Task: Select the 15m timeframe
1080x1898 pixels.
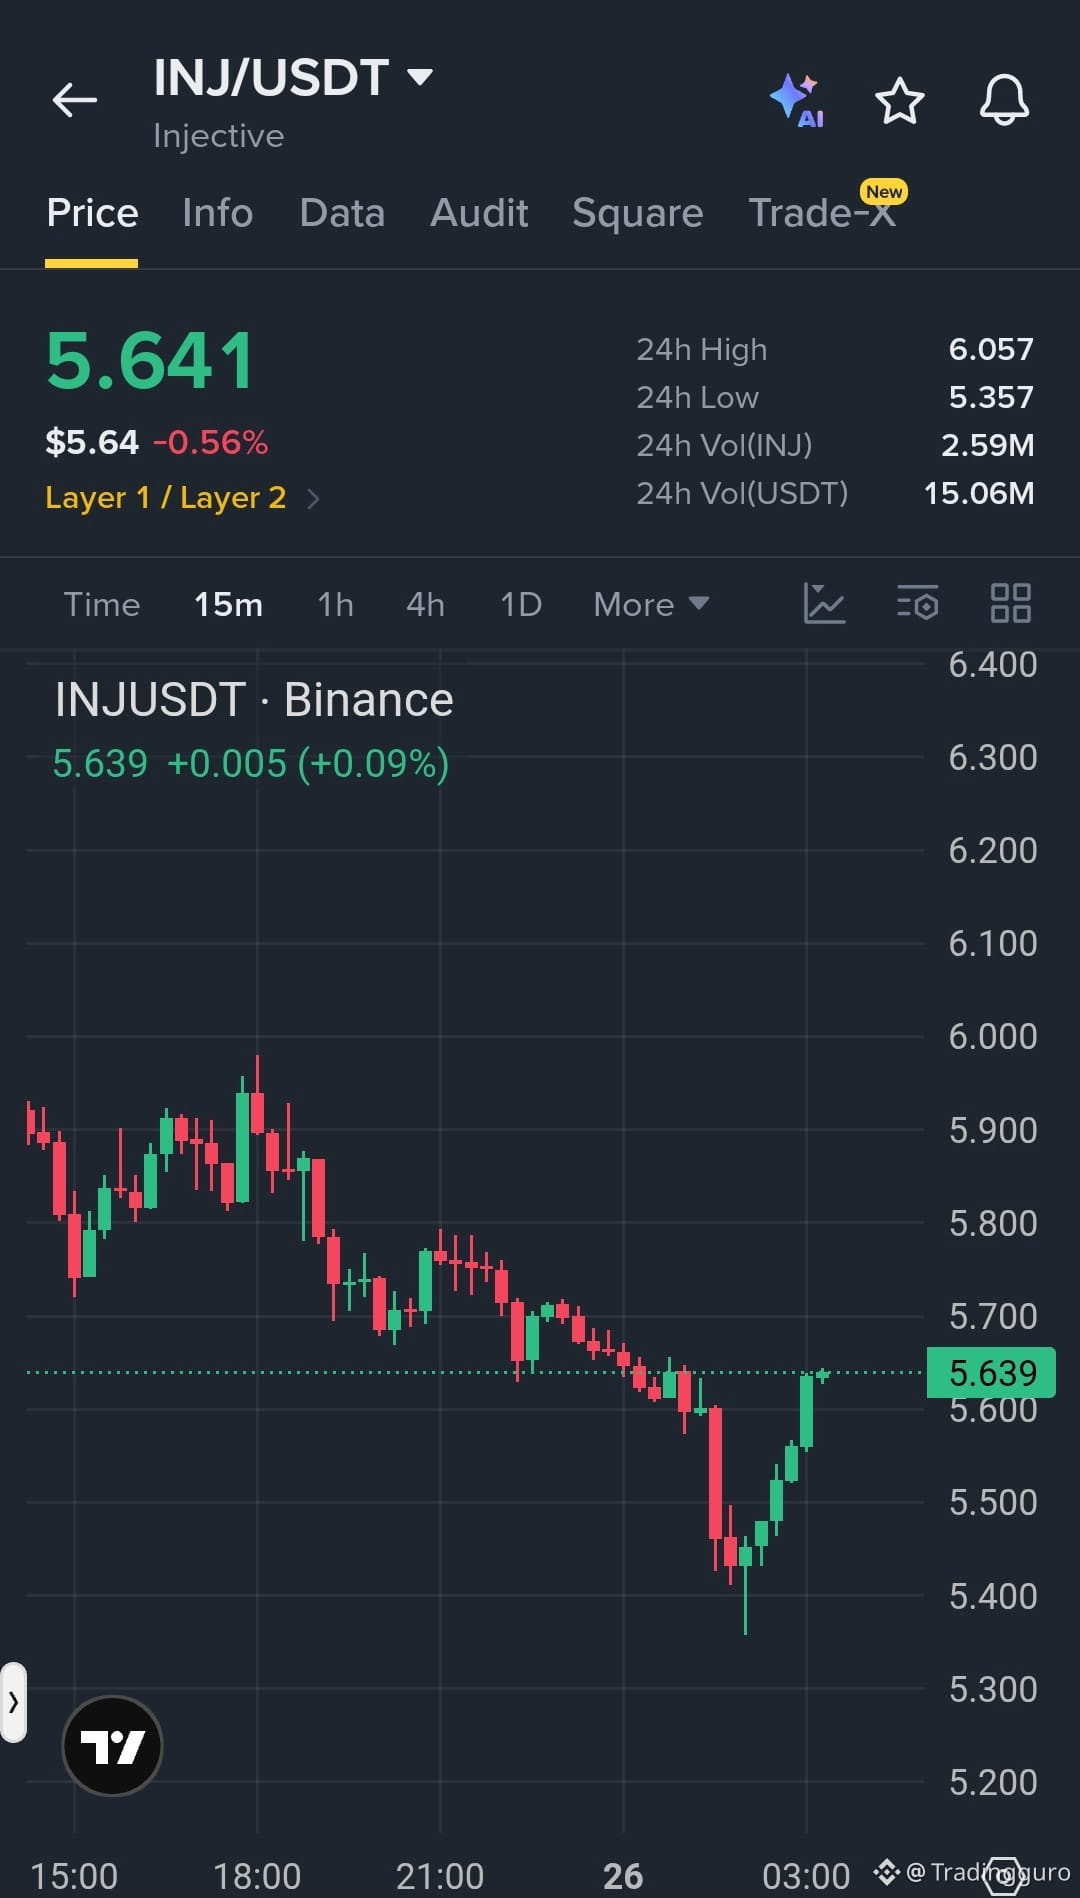Action: (229, 604)
